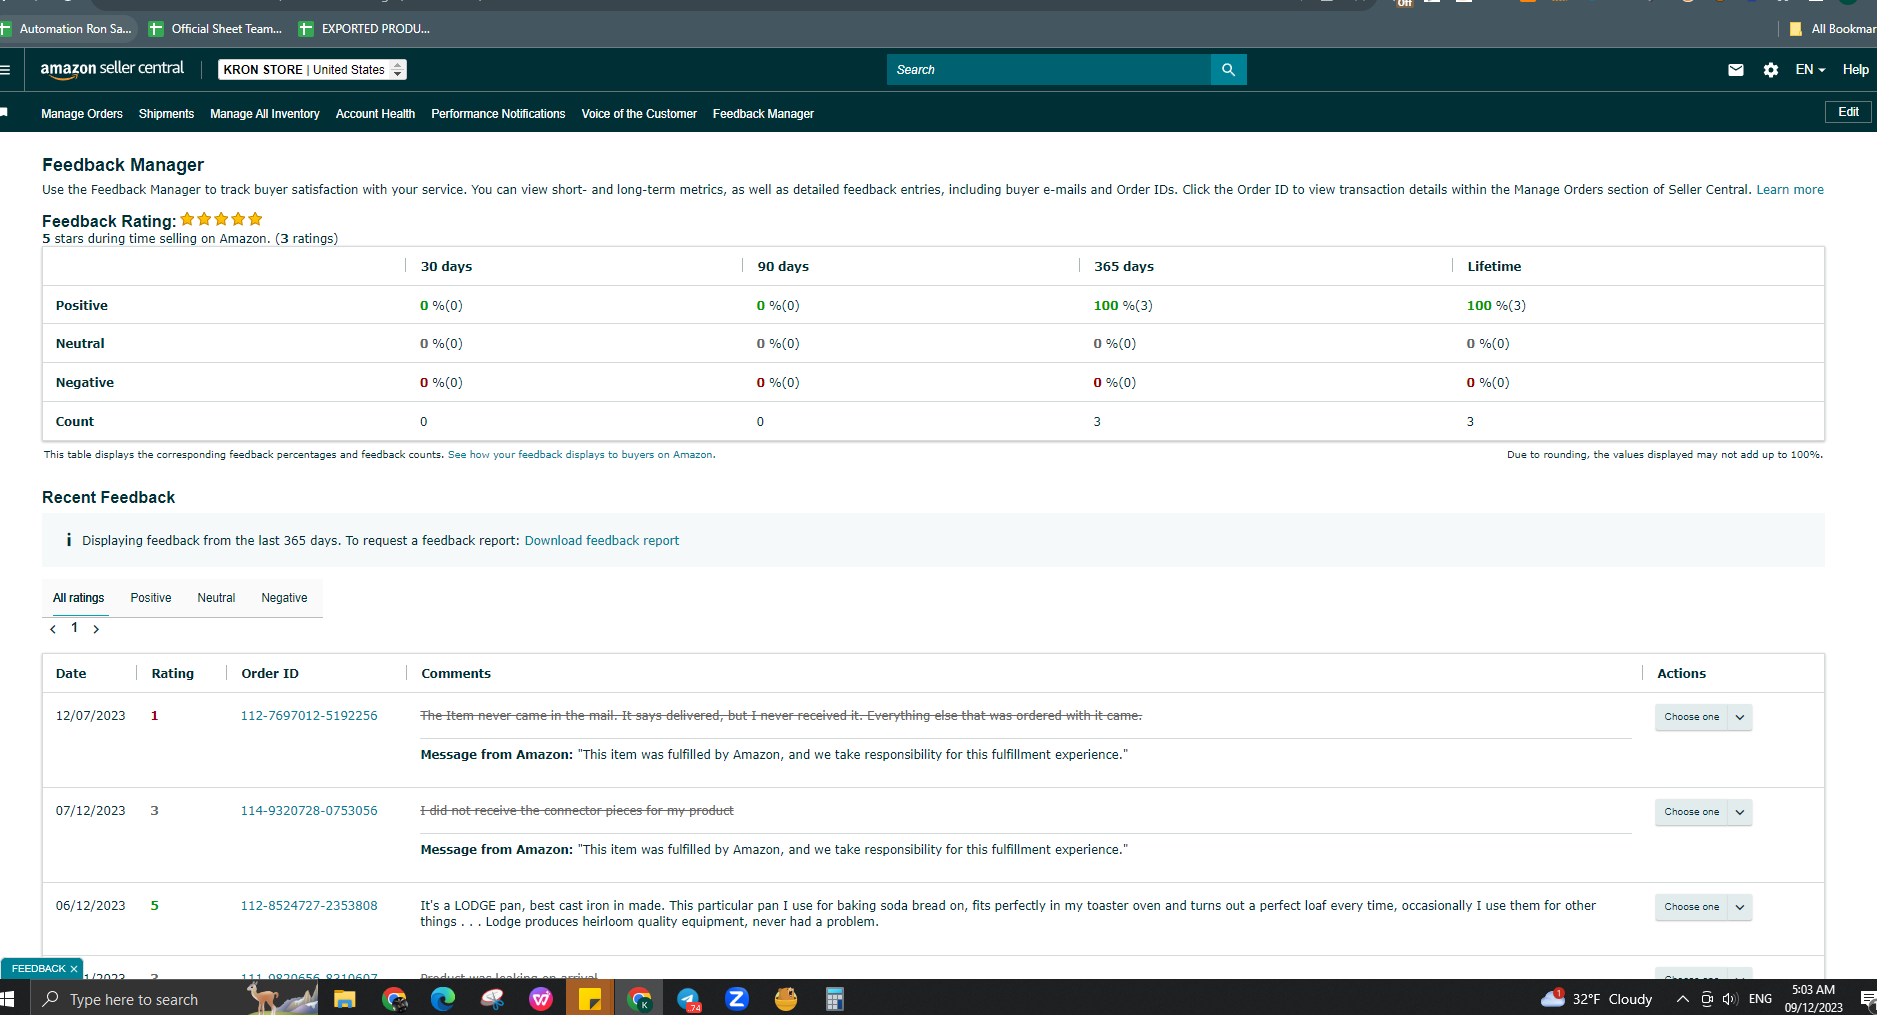Click the Help link
This screenshot has height=1015, width=1877.
pos(1856,70)
